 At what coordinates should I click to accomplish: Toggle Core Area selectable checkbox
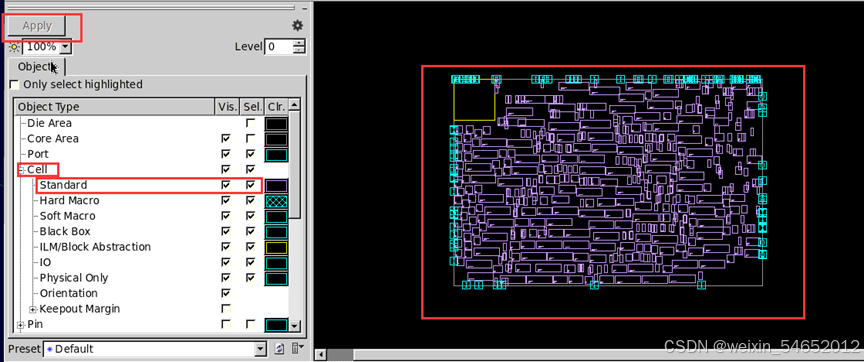tap(251, 138)
